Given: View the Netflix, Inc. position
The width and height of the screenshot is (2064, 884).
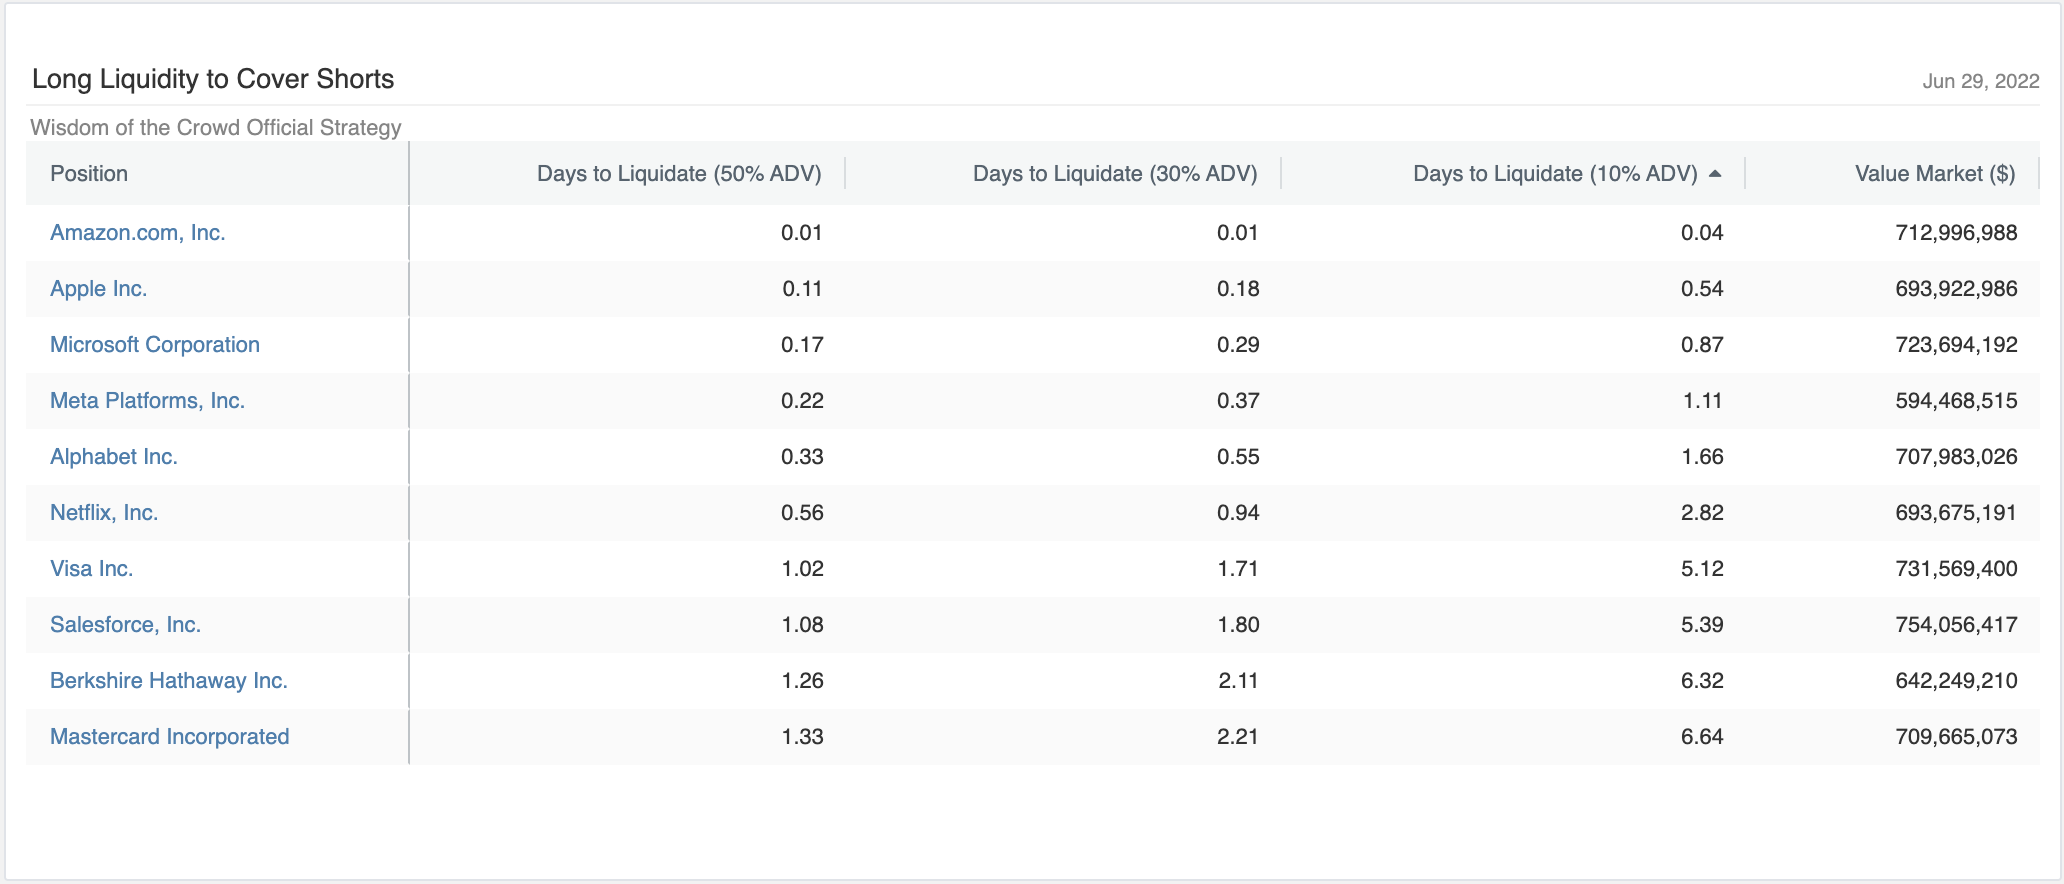Looking at the screenshot, I should pos(104,513).
